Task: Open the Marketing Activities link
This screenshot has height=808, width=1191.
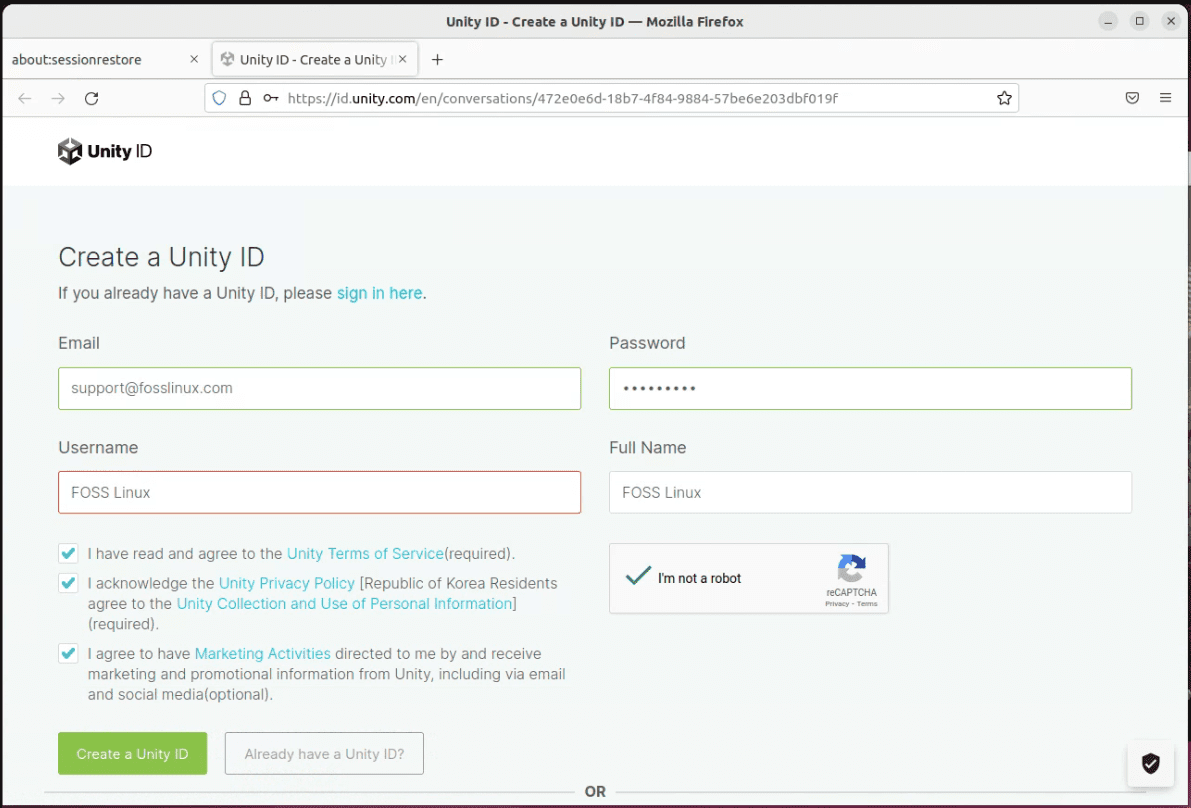Action: 263,654
